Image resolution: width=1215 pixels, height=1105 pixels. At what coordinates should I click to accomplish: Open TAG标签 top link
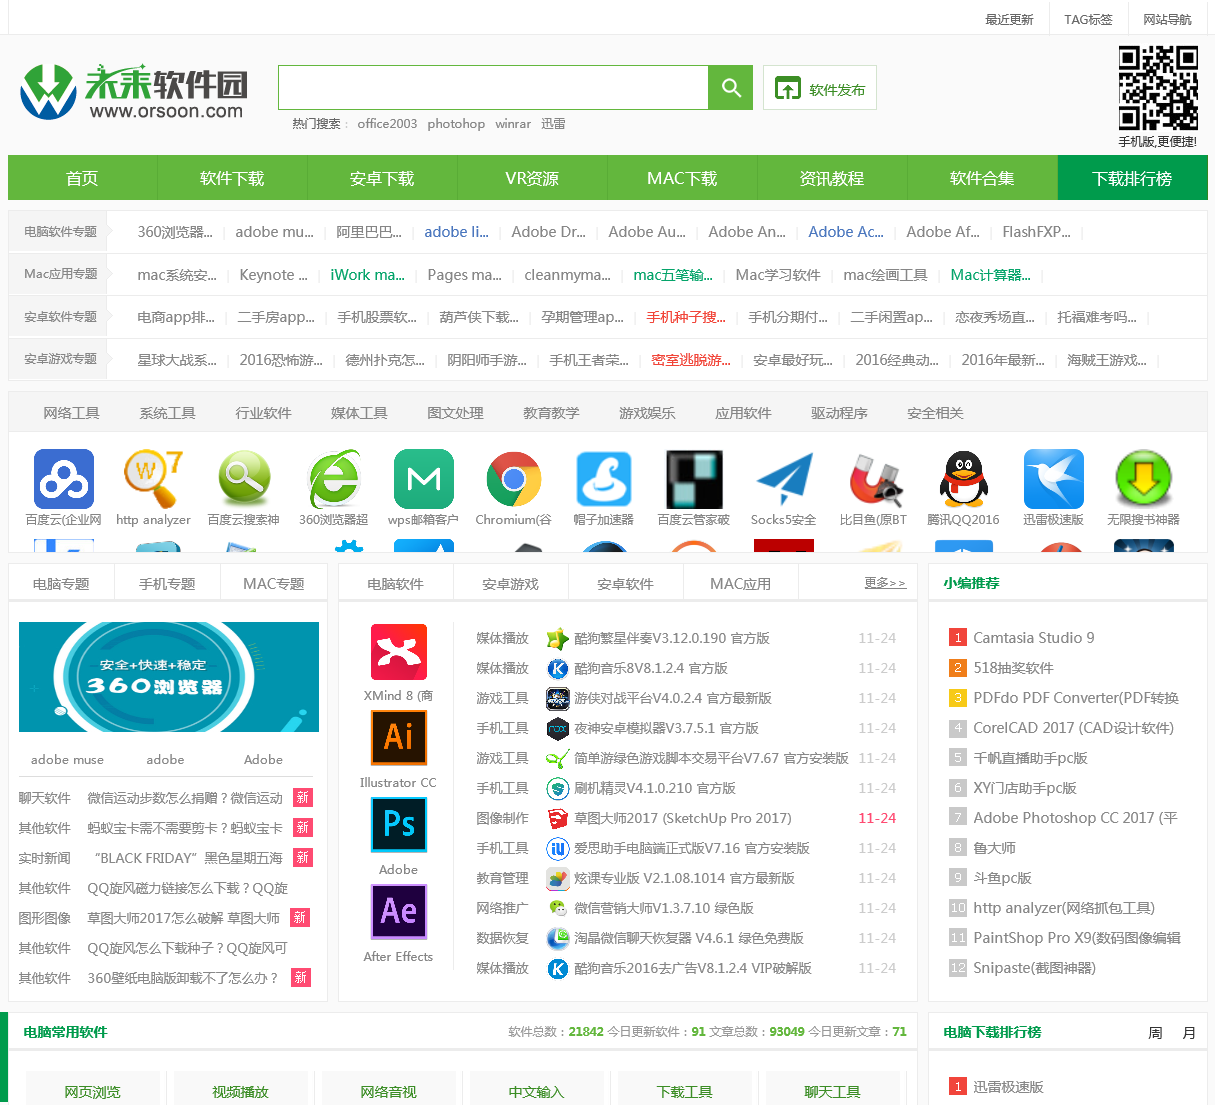tap(1088, 19)
